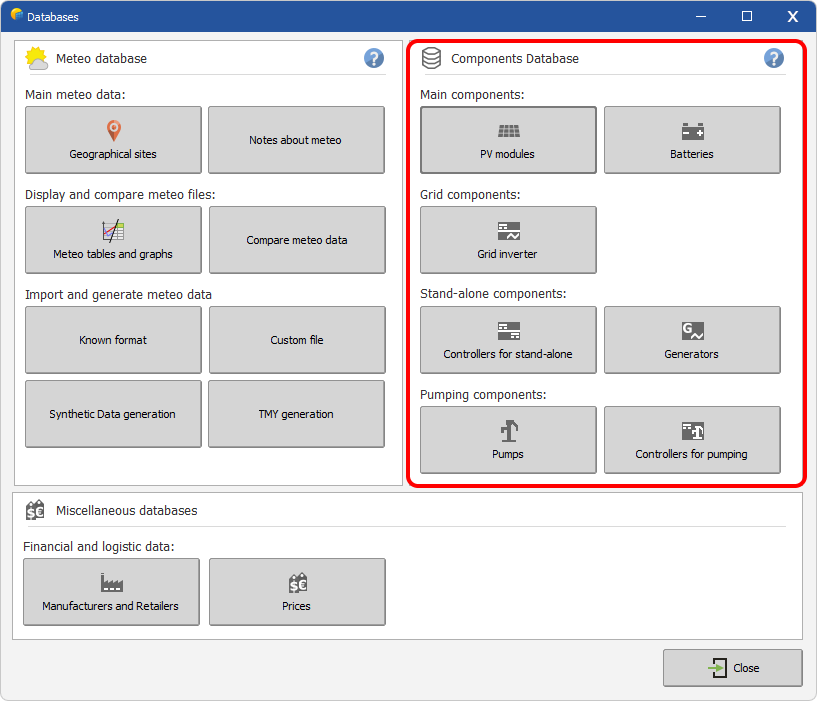The width and height of the screenshot is (817, 701).
Task: Click the 'Main components:' label
Action: coord(472,95)
